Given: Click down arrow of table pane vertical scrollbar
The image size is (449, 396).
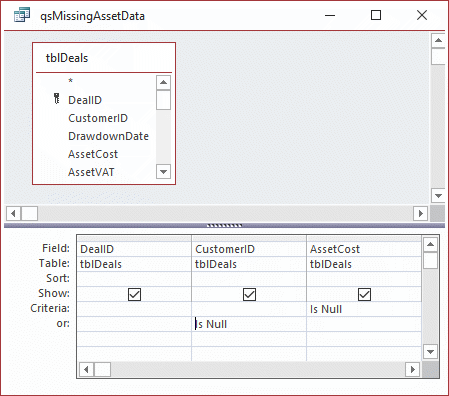Looking at the screenshot, I should (438, 196).
